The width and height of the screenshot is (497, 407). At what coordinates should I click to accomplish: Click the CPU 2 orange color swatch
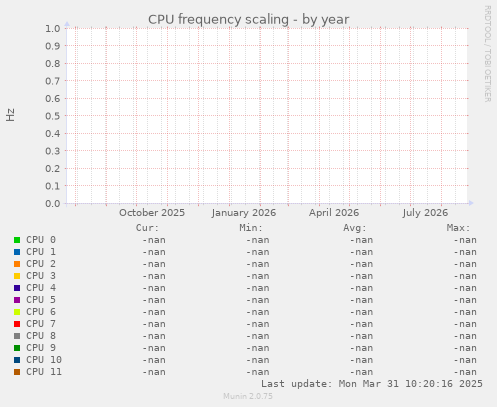click(17, 264)
